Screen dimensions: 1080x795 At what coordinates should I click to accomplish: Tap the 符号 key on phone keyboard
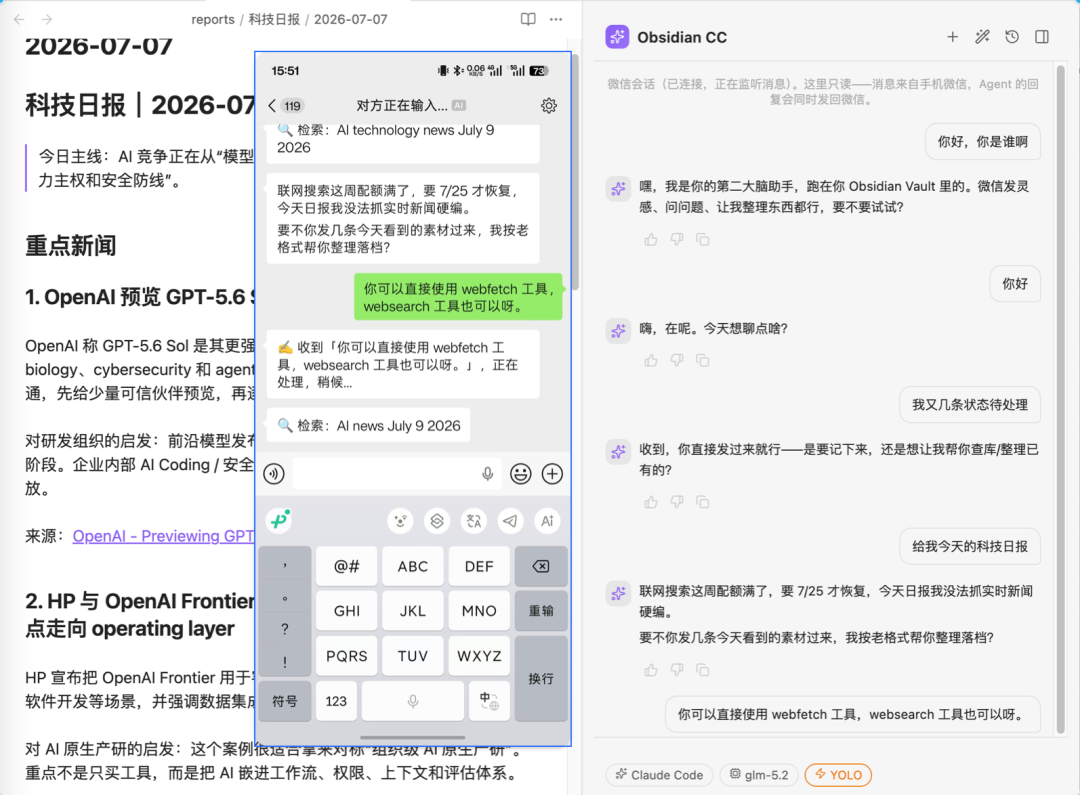point(285,701)
